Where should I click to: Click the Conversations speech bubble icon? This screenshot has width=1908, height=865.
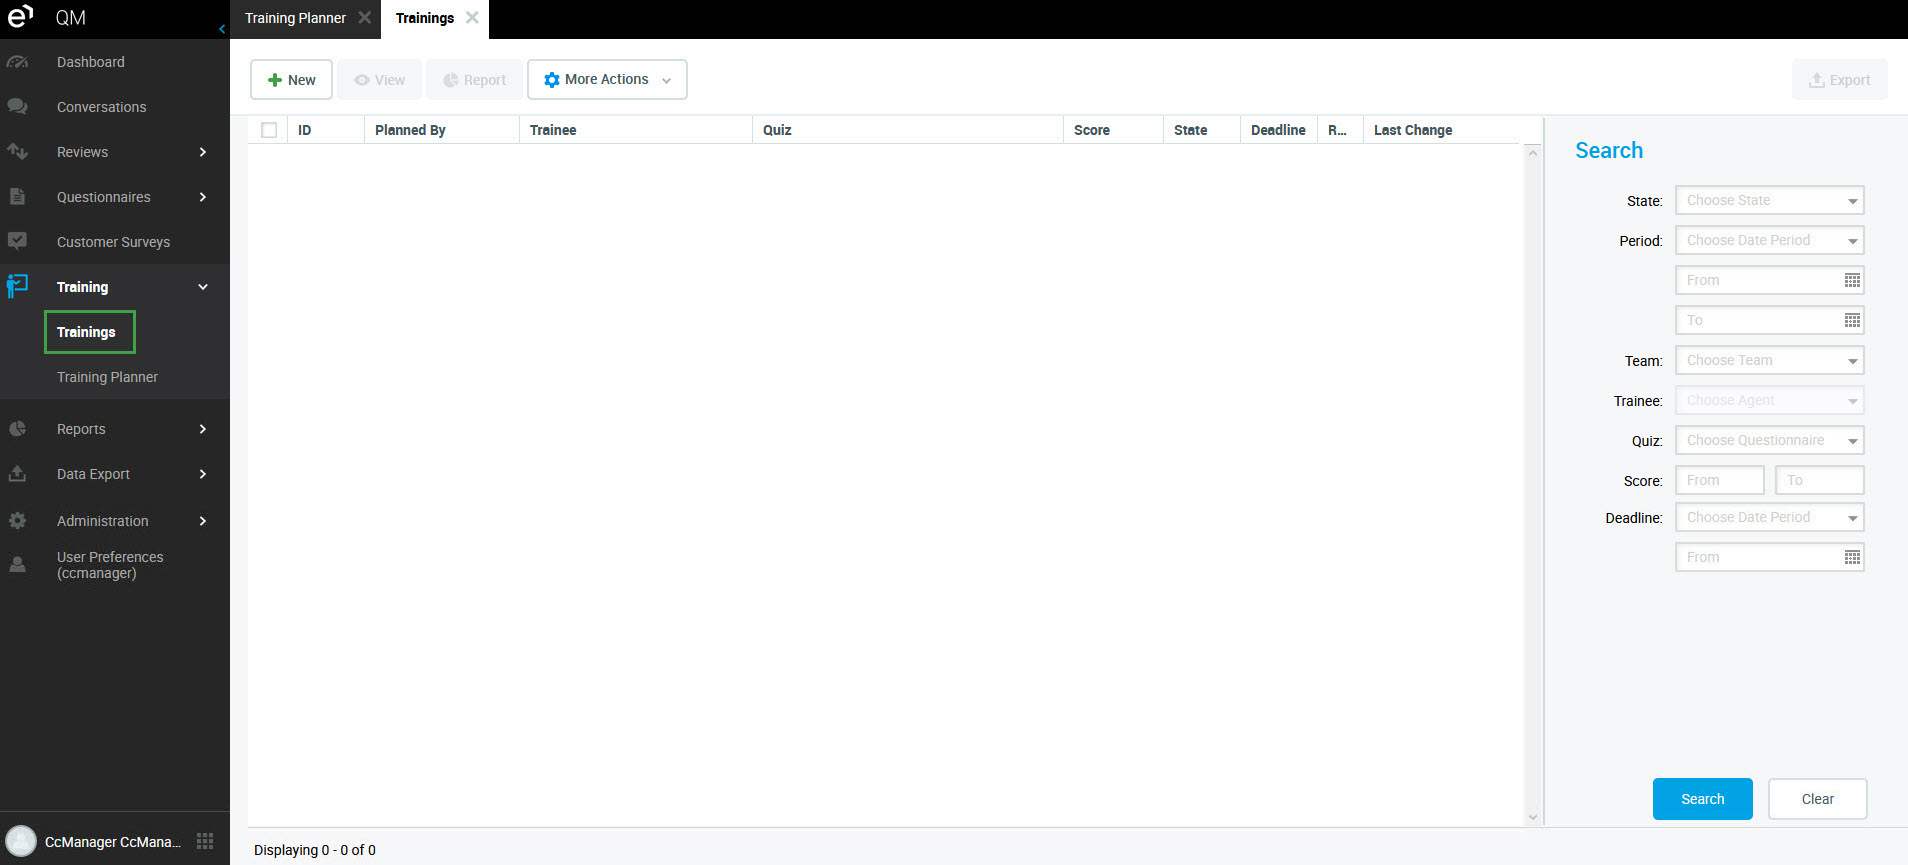coord(17,107)
